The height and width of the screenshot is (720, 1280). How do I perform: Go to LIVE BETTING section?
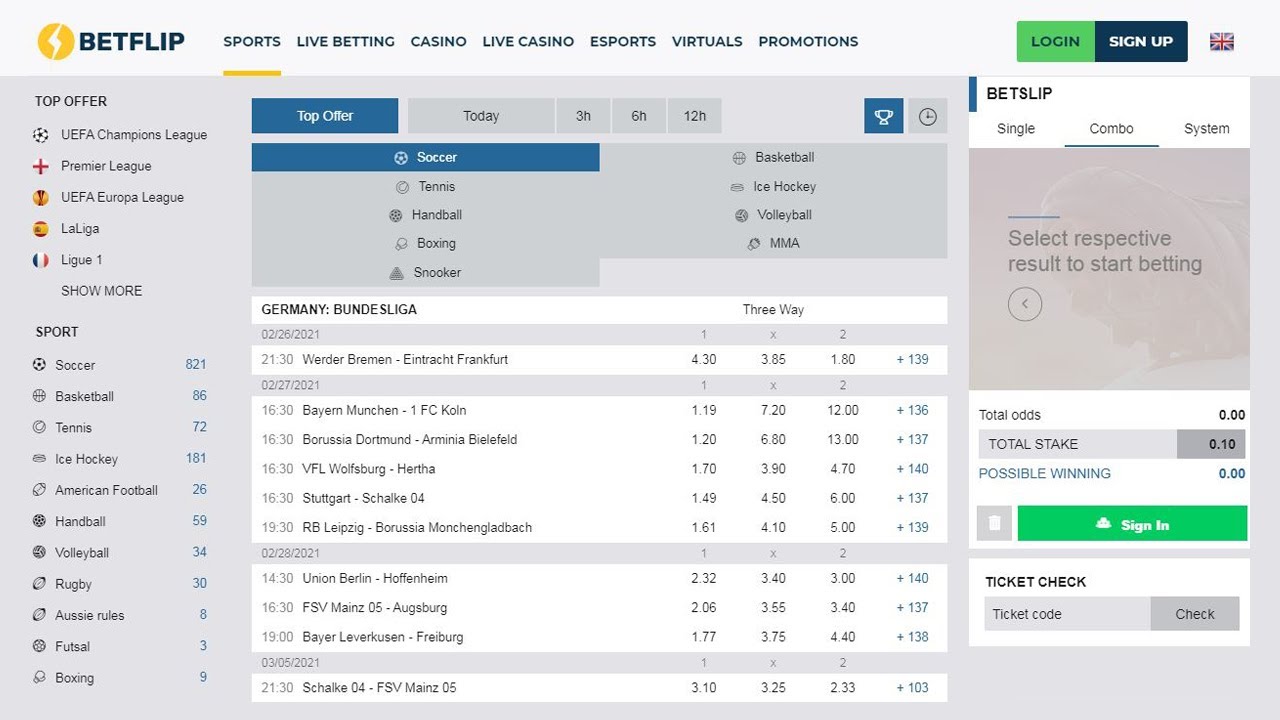pyautogui.click(x=345, y=41)
